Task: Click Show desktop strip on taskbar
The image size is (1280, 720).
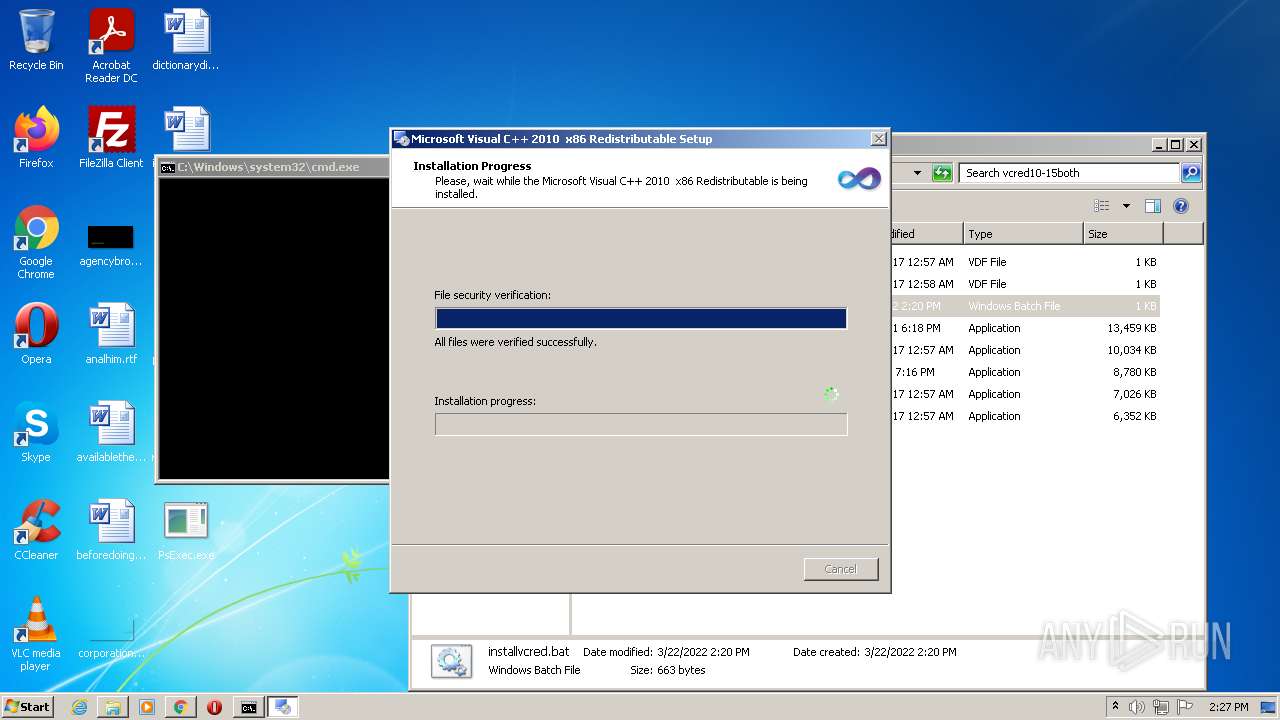Action: tap(1270, 707)
